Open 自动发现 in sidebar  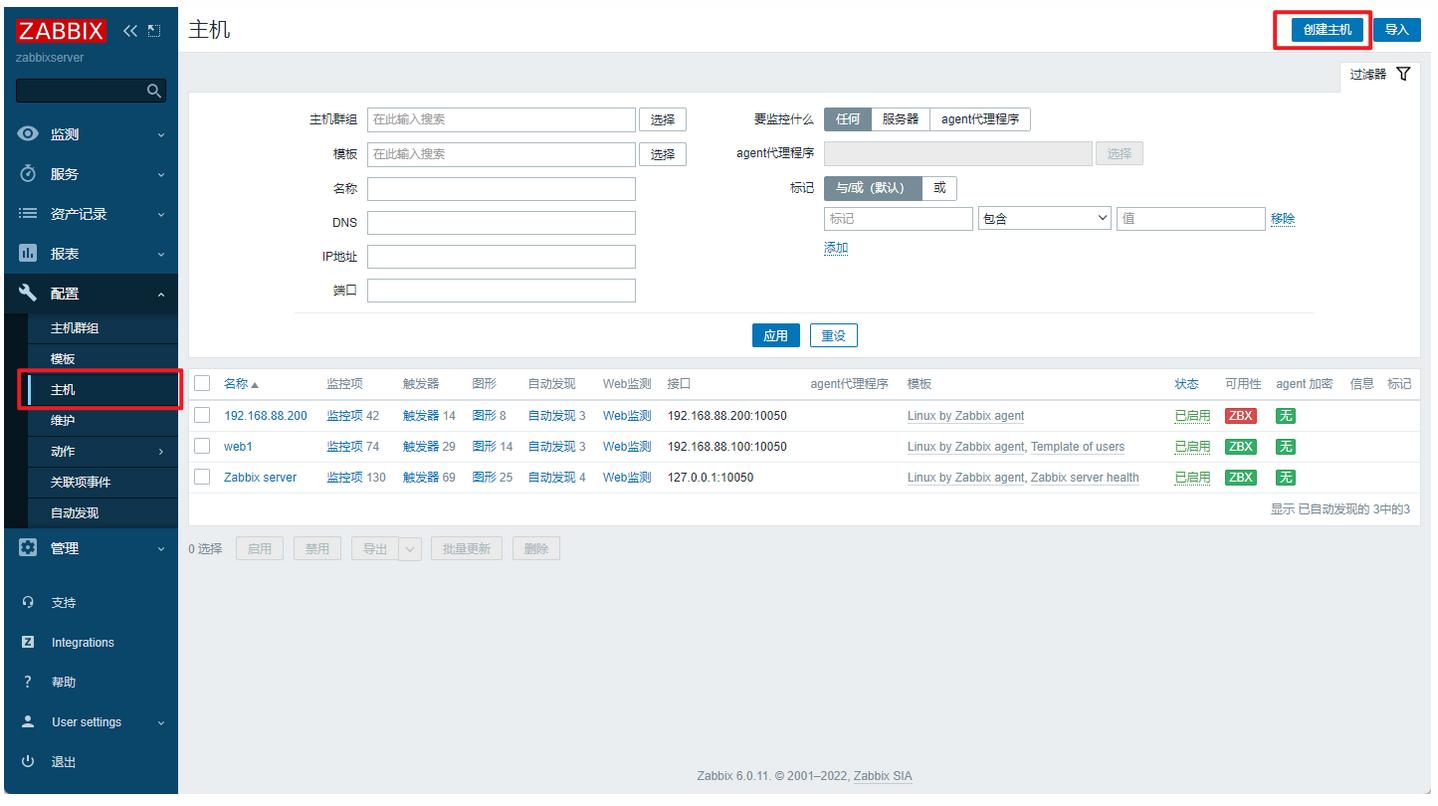(75, 513)
